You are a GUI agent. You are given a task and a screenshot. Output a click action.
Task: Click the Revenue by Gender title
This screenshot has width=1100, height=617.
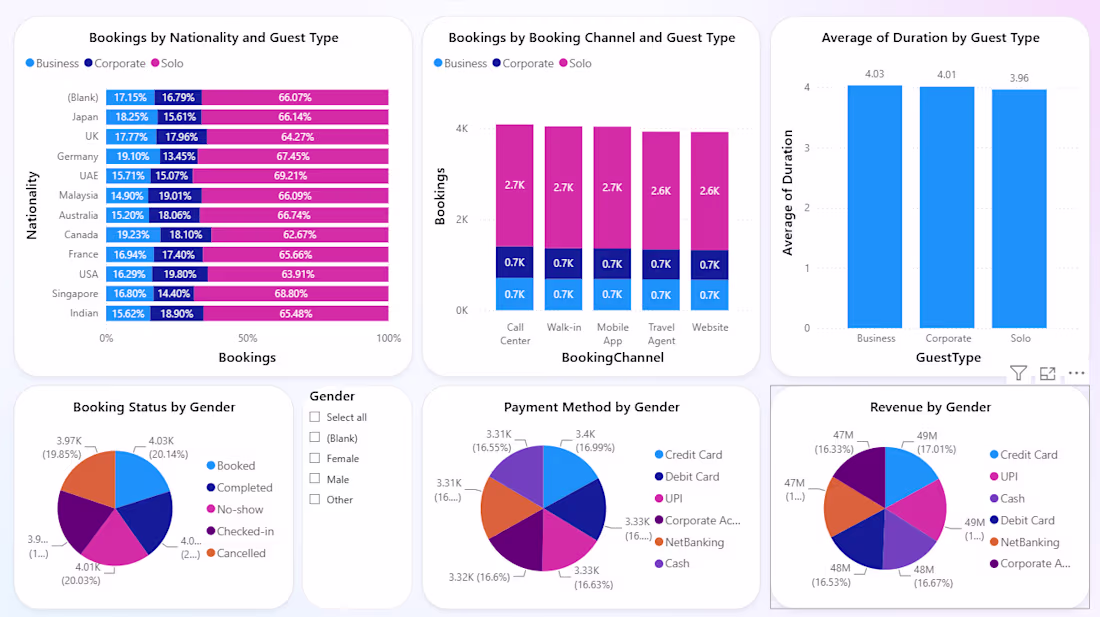[x=930, y=407]
